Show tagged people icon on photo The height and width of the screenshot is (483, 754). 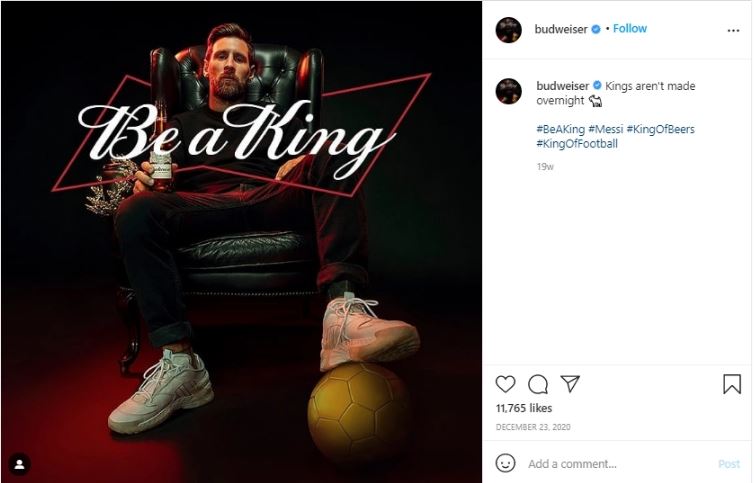pos(20,464)
